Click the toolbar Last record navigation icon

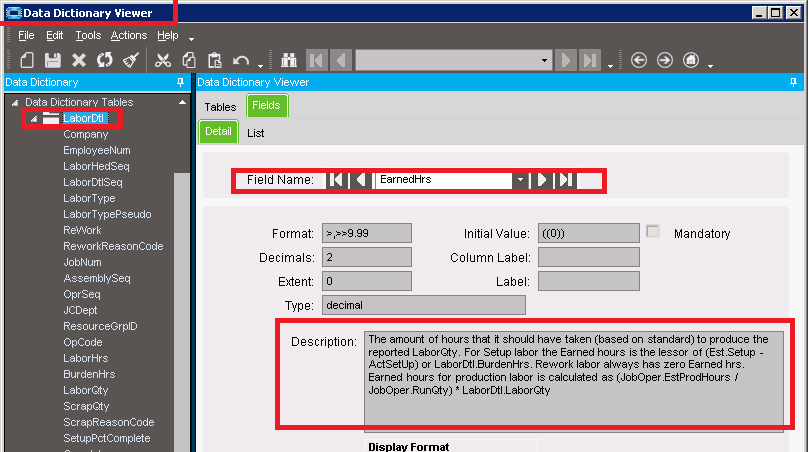coord(590,60)
